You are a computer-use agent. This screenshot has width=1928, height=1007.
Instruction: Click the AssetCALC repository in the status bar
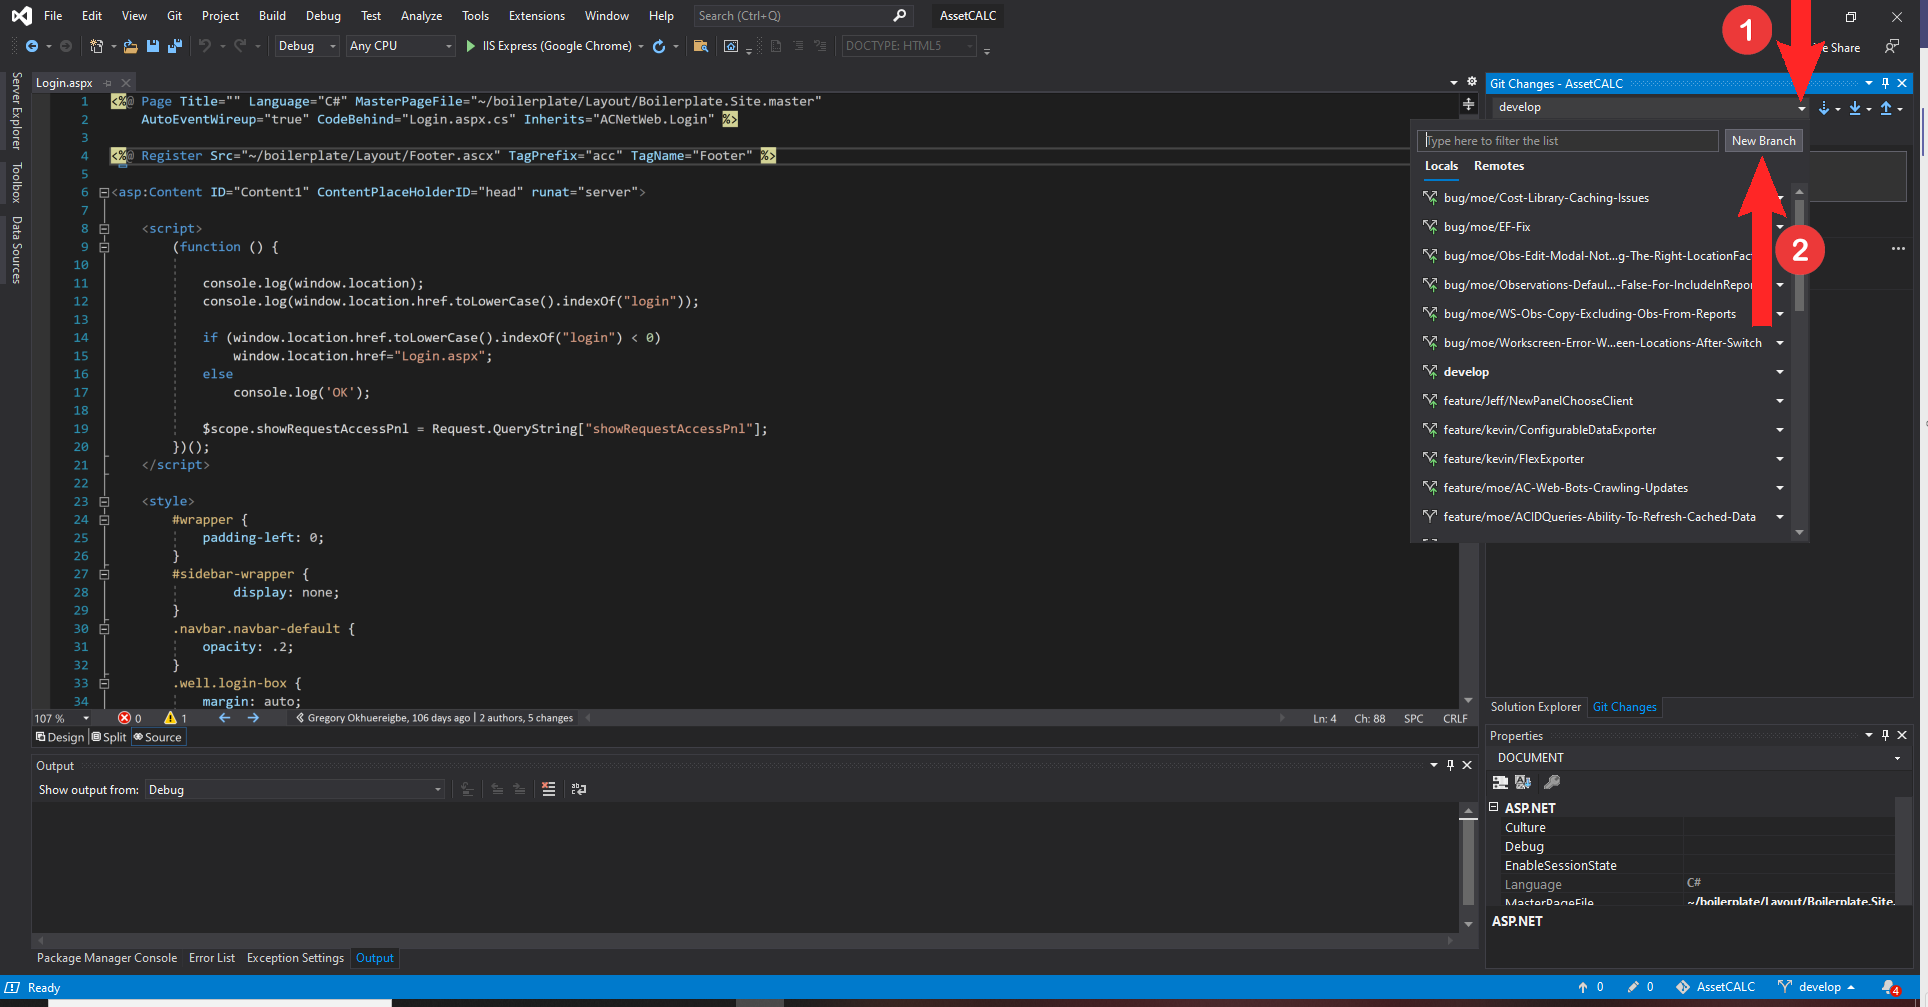[1715, 987]
